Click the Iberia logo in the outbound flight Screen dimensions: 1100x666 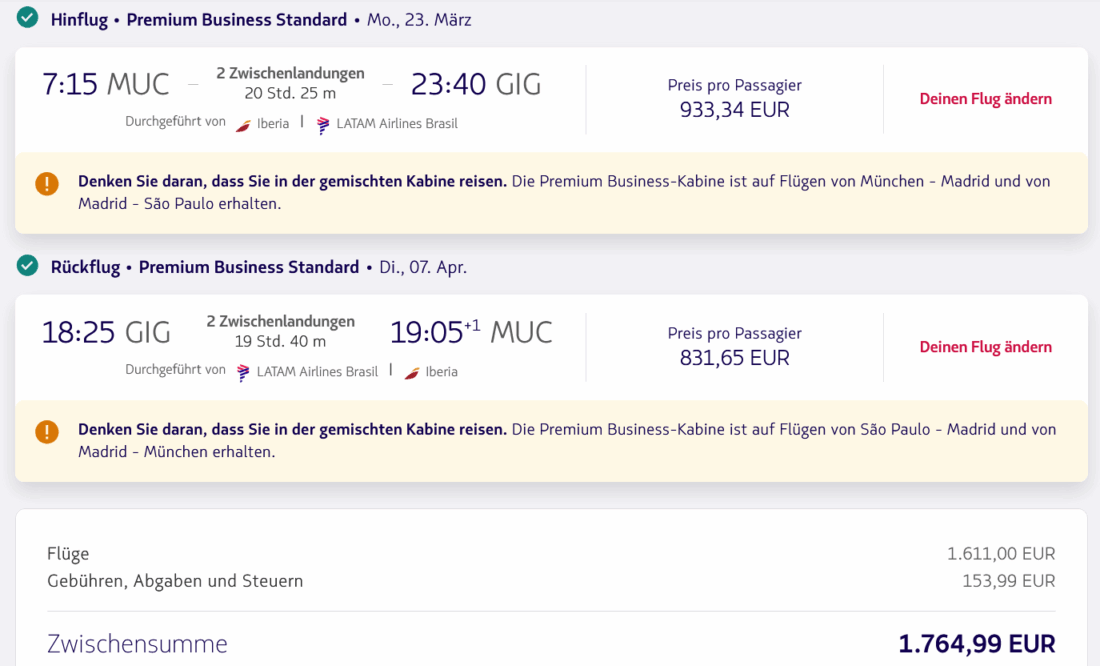coord(243,125)
